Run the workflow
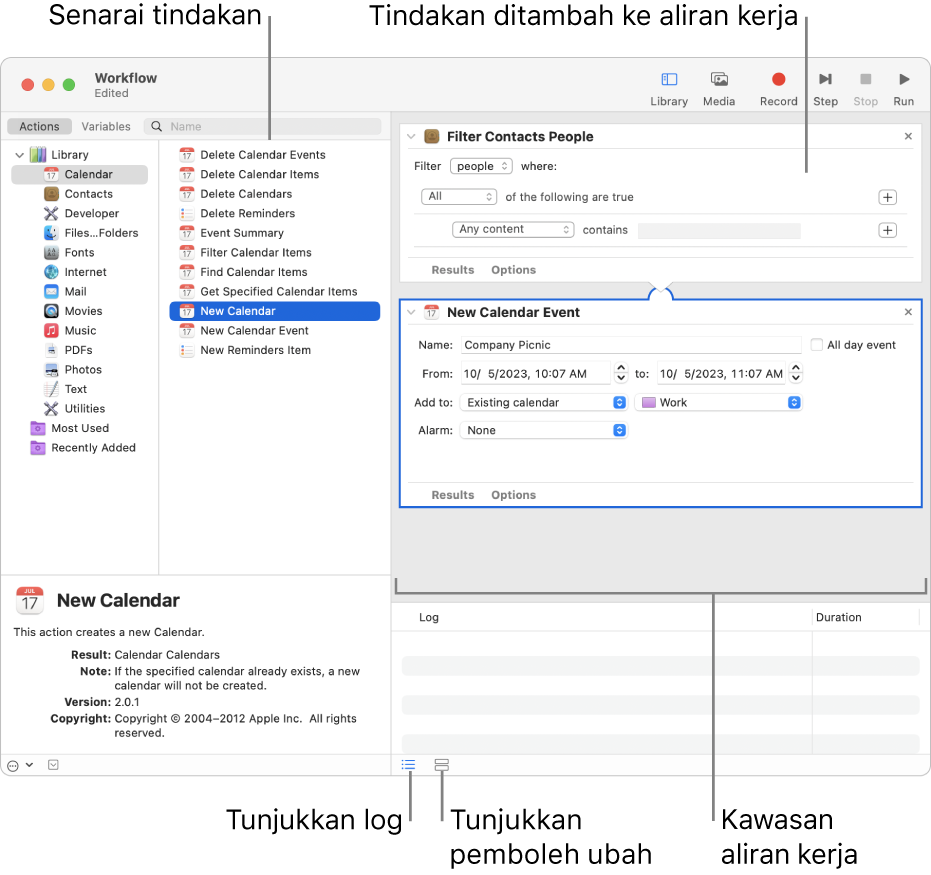Screen dimensions: 931x875 point(903,88)
